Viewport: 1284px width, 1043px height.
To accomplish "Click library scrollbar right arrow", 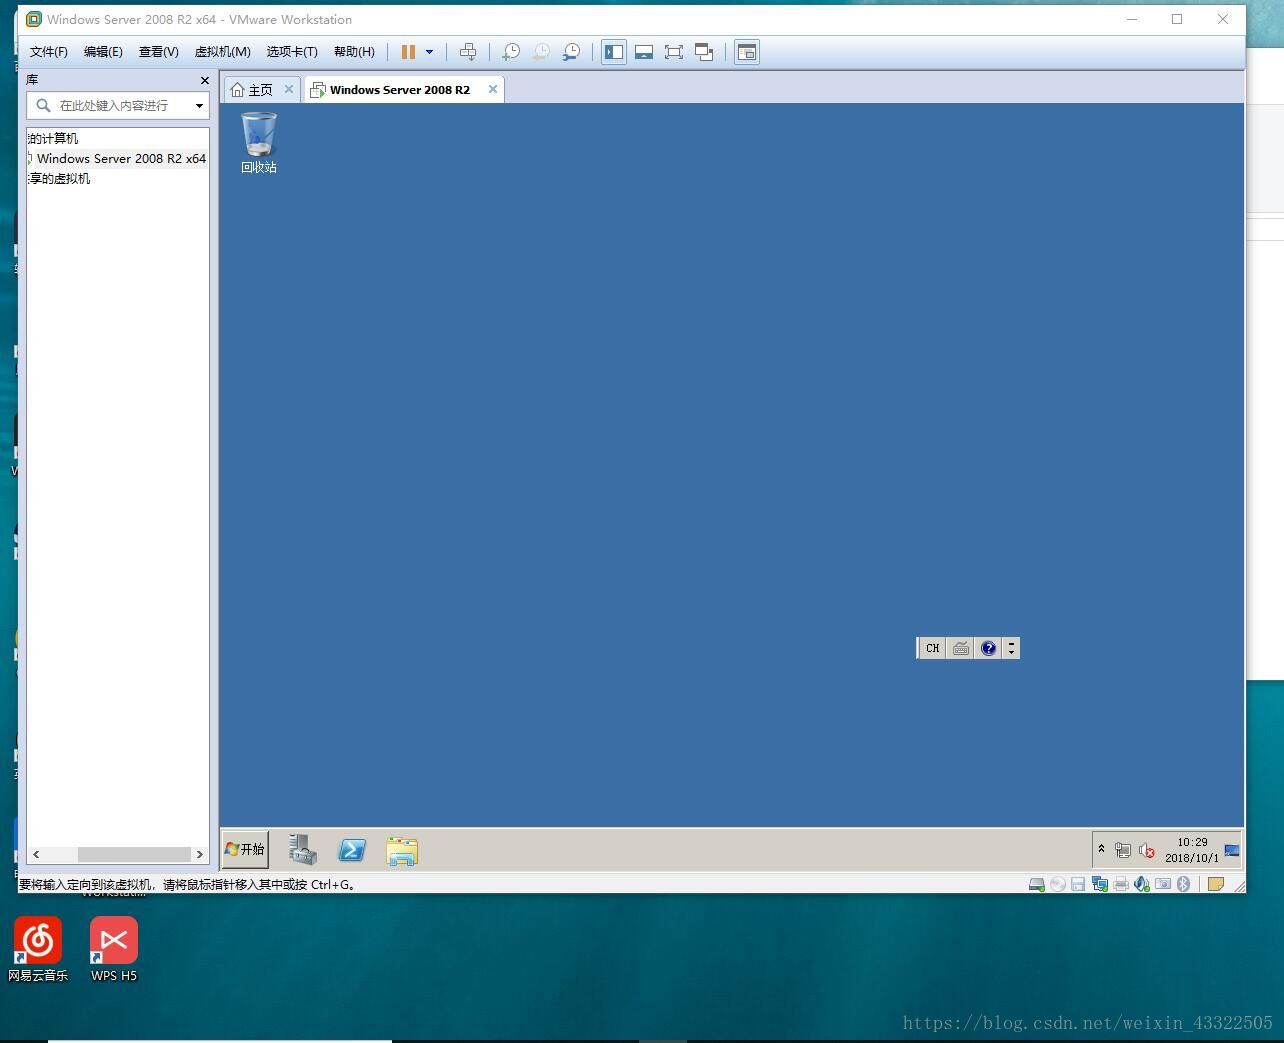I will (199, 854).
